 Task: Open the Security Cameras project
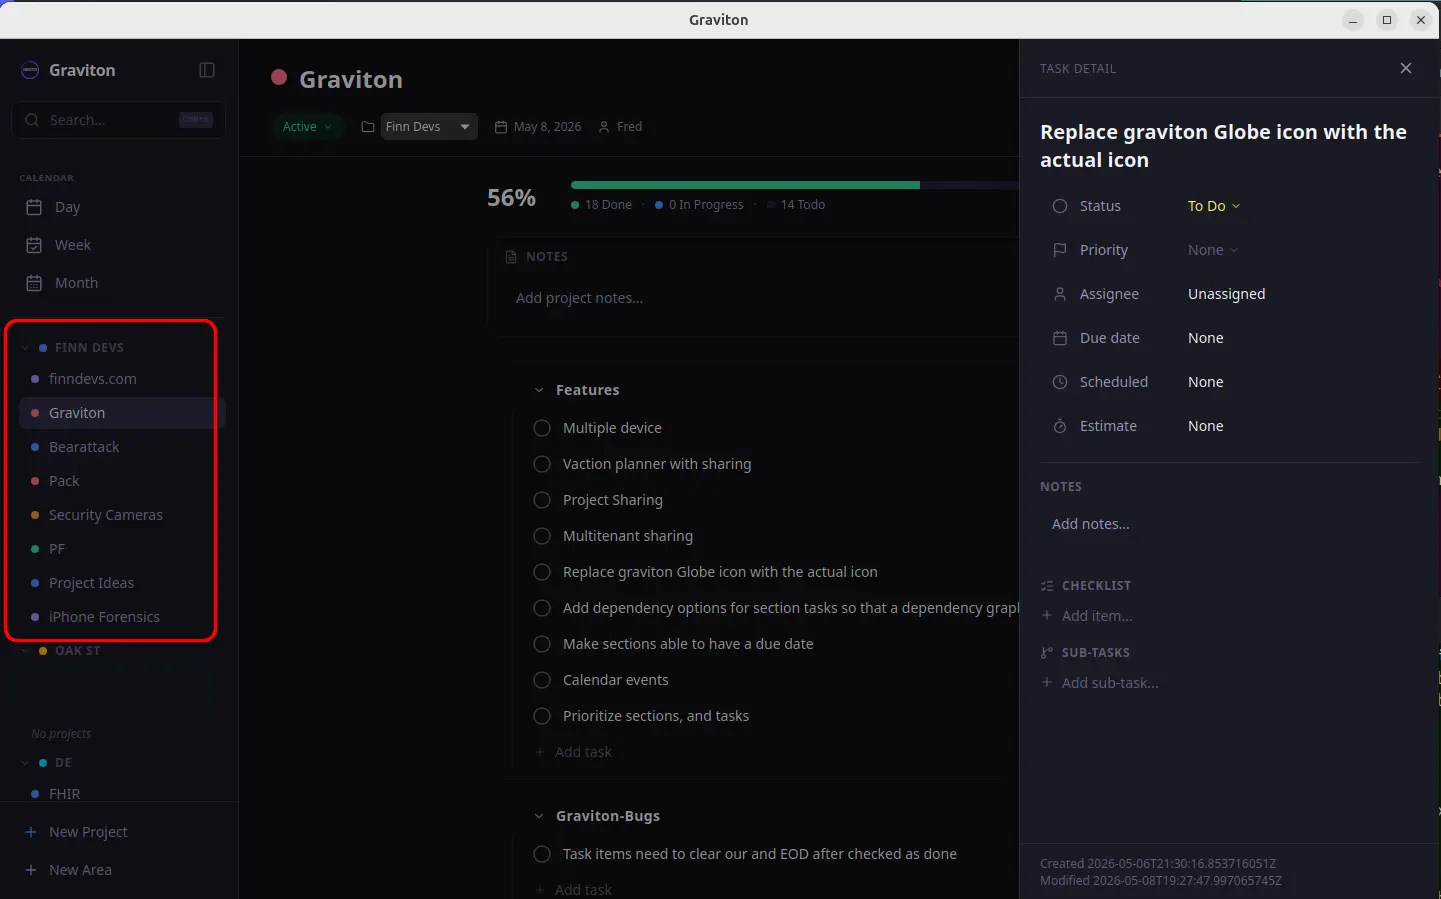click(x=122, y=515)
